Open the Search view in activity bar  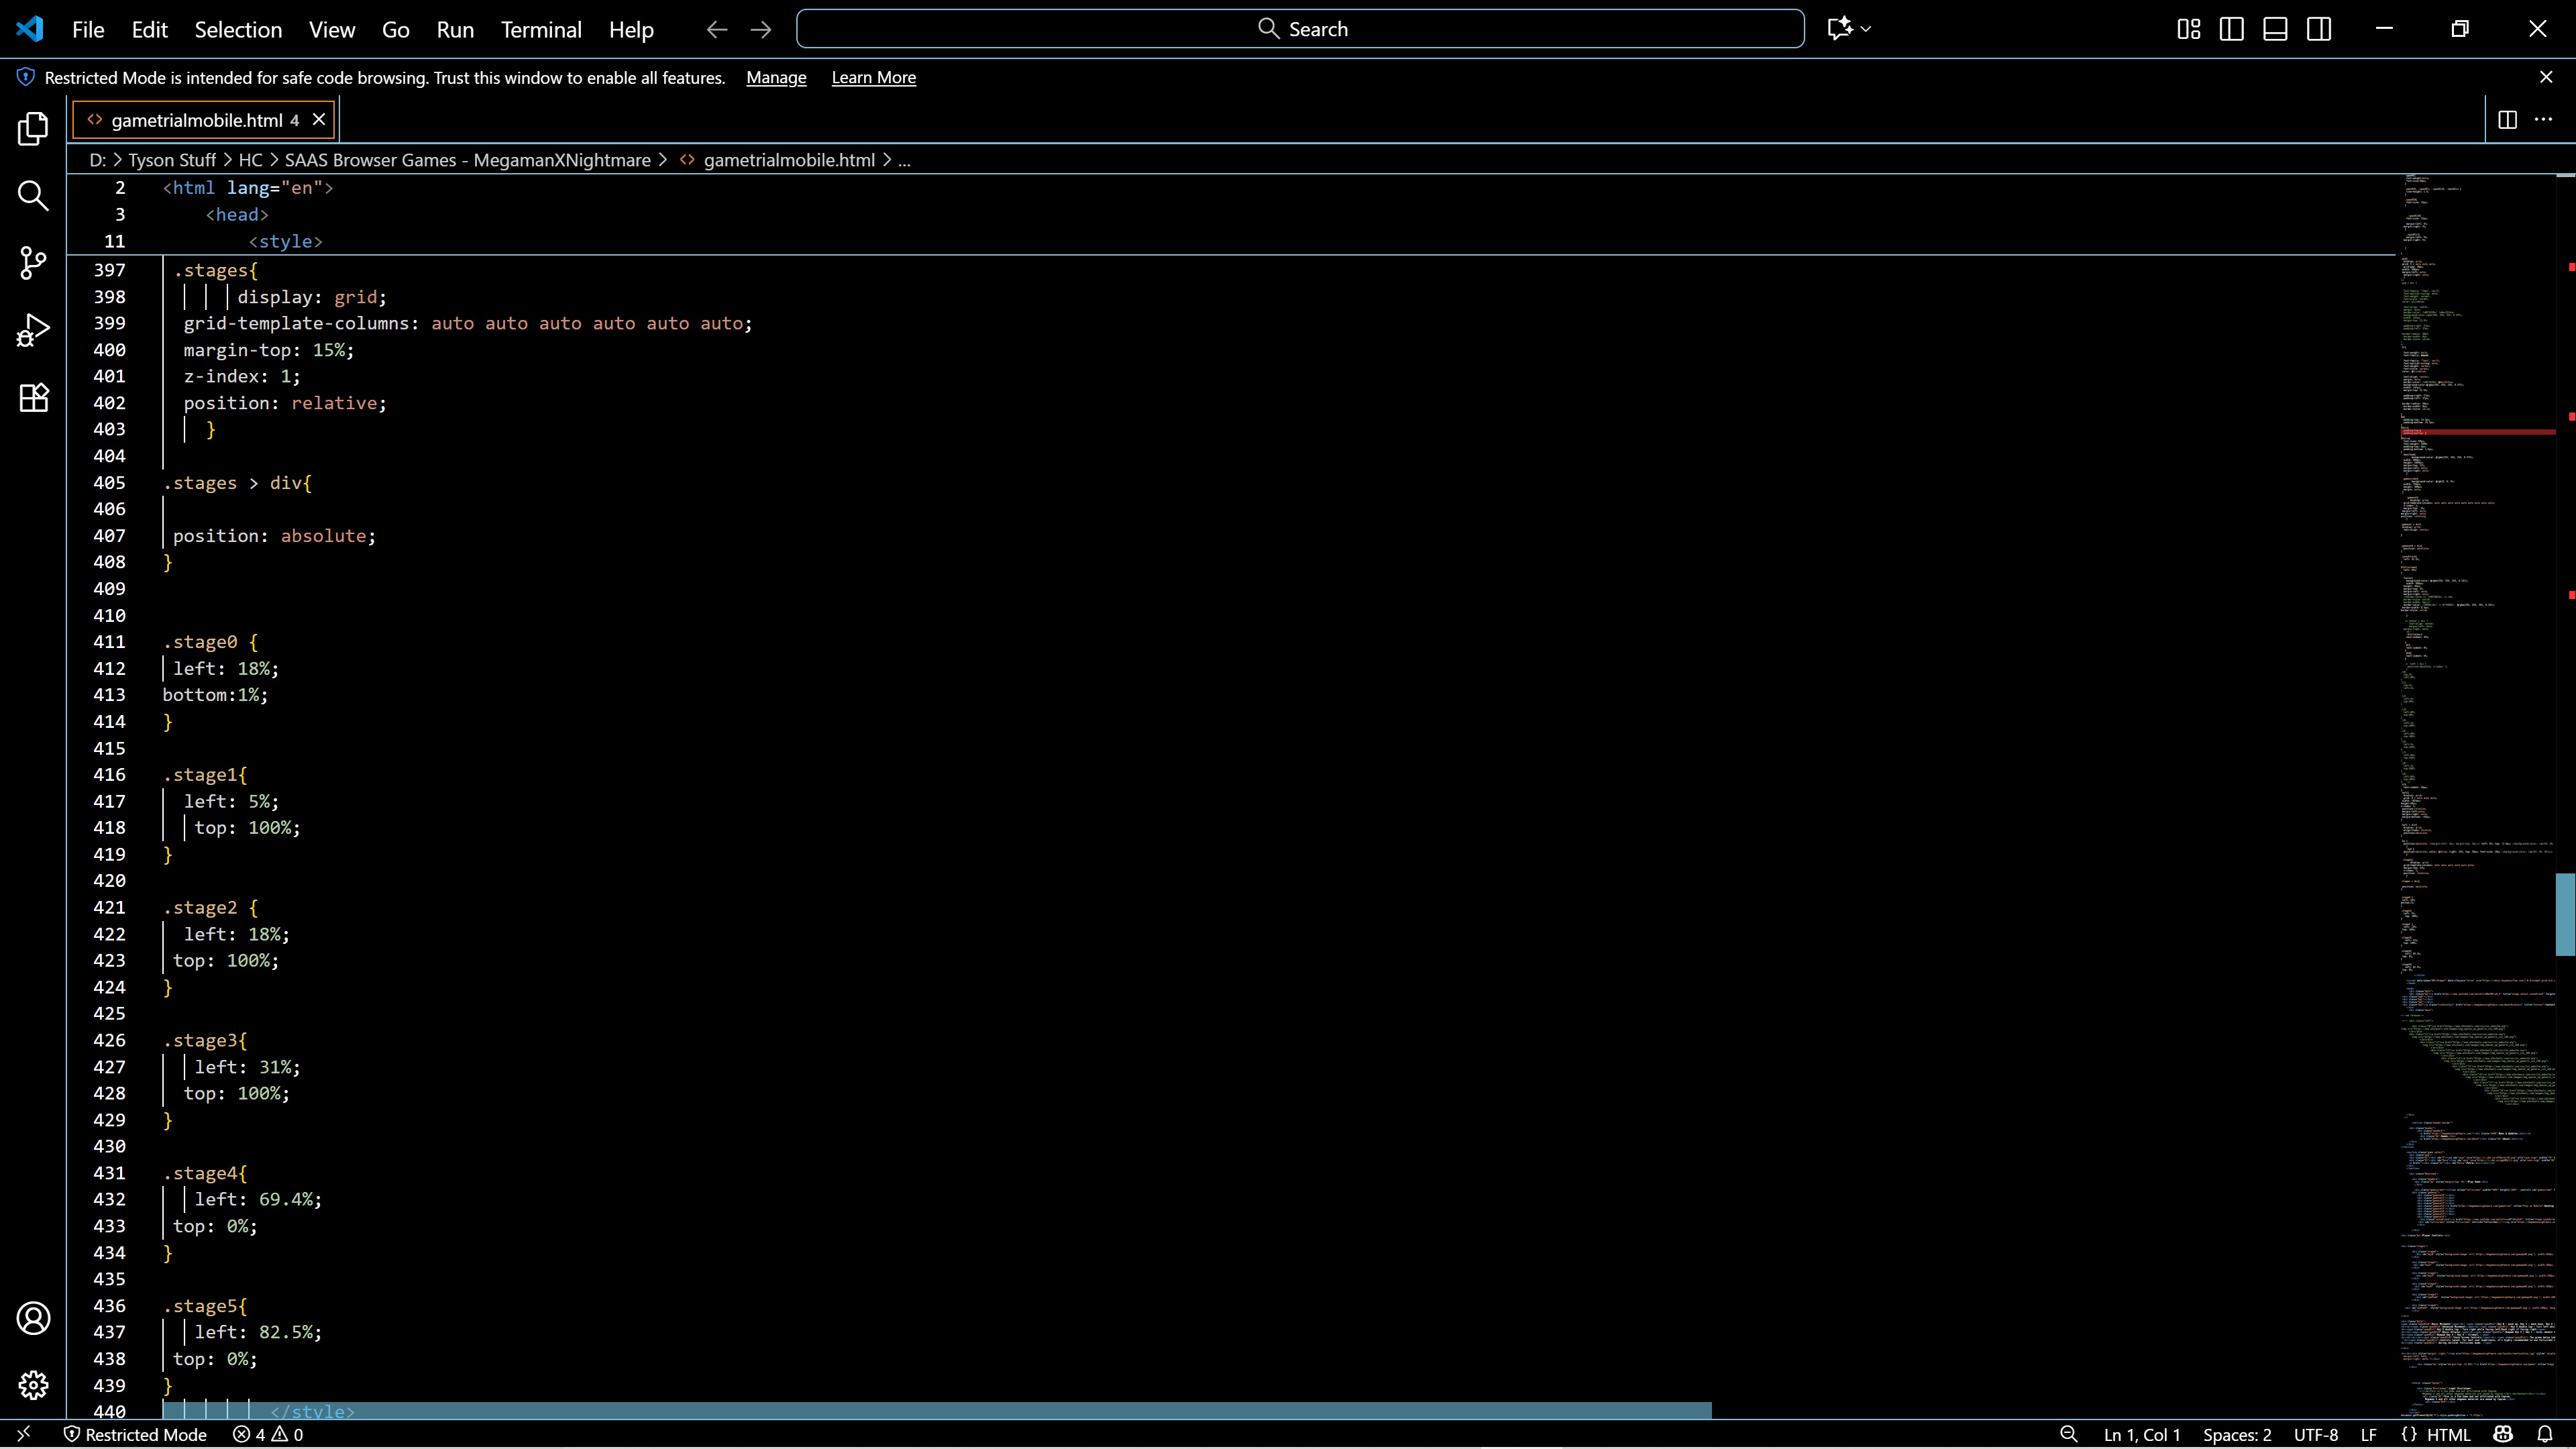tap(33, 196)
